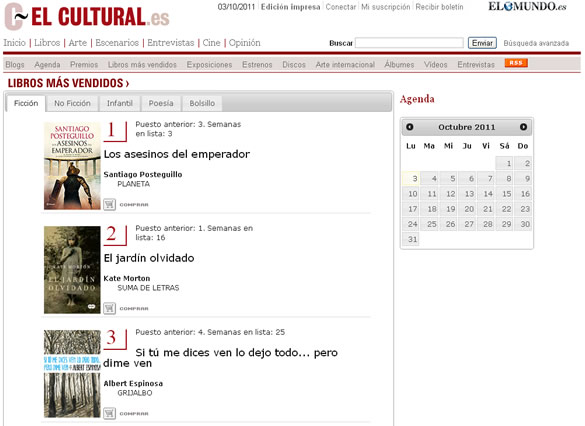Go to next month in calendar

(523, 127)
